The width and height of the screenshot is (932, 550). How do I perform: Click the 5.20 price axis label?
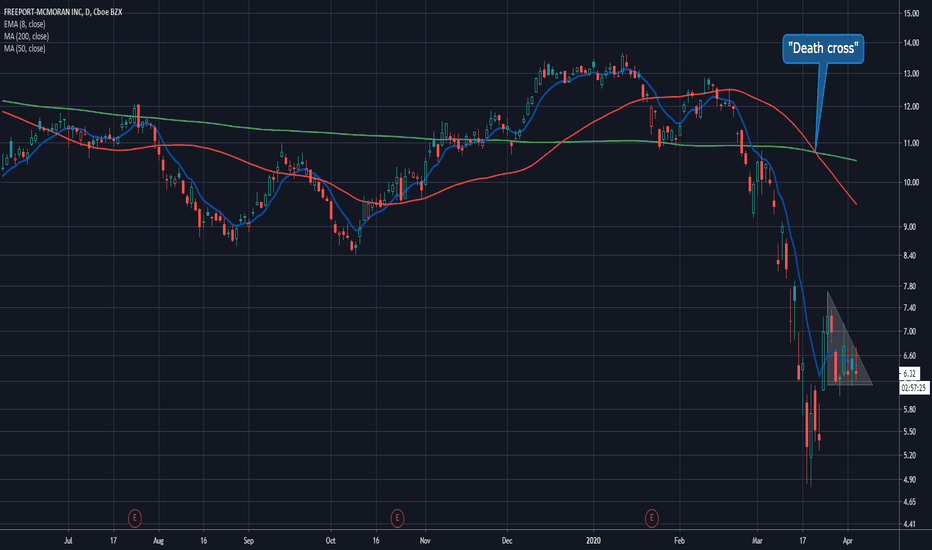pyautogui.click(x=909, y=455)
